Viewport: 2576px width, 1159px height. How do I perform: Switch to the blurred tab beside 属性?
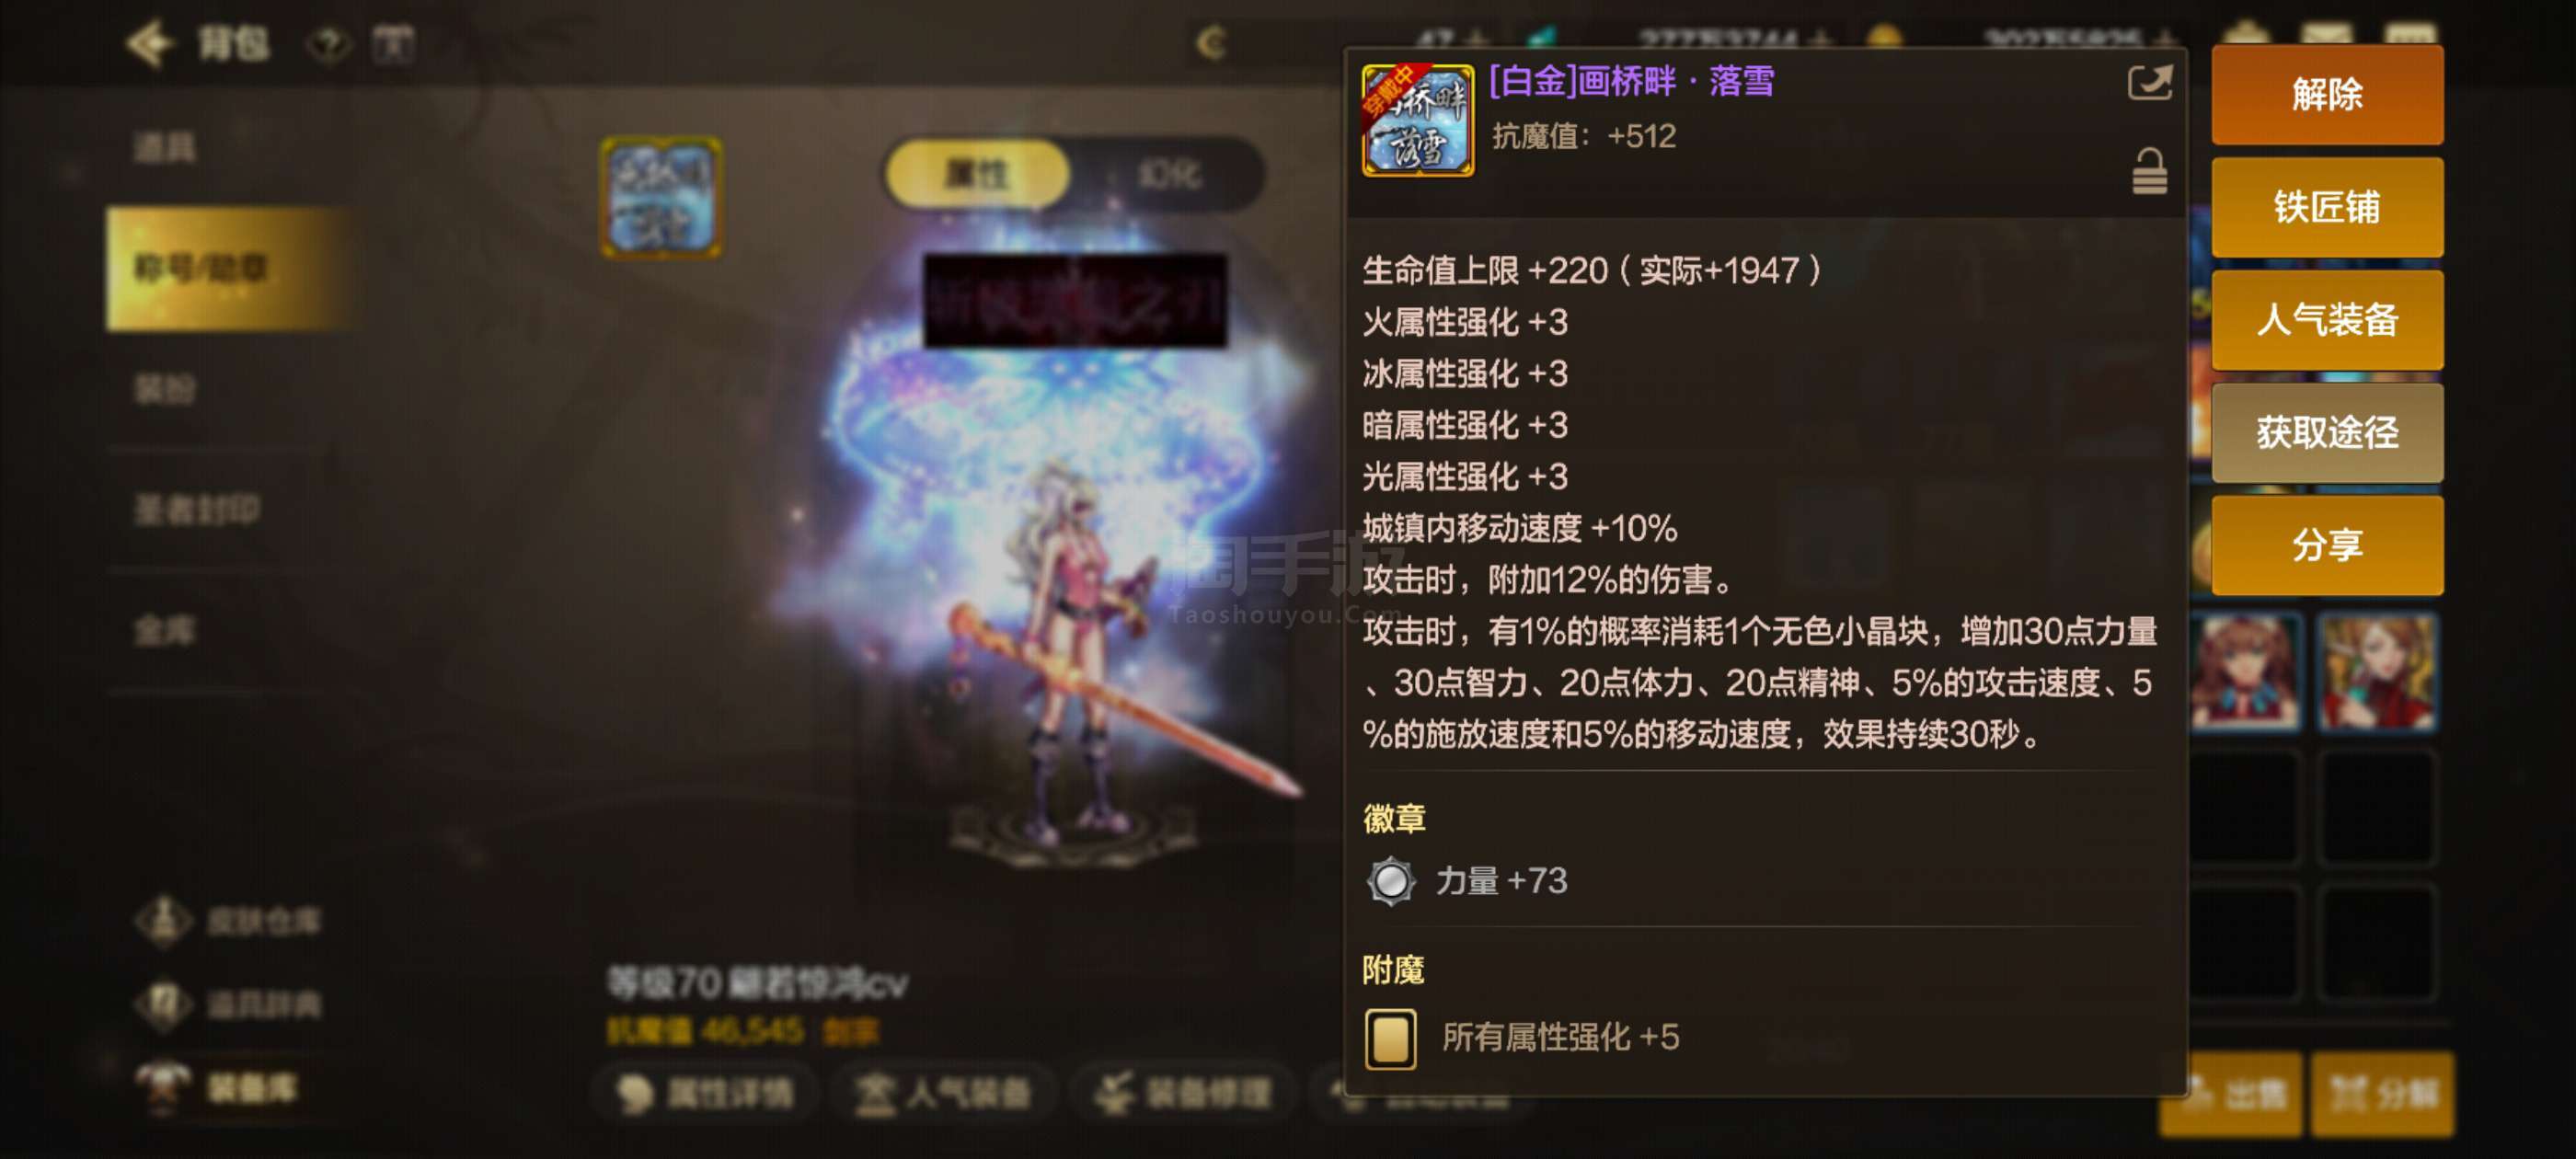(x=1168, y=174)
